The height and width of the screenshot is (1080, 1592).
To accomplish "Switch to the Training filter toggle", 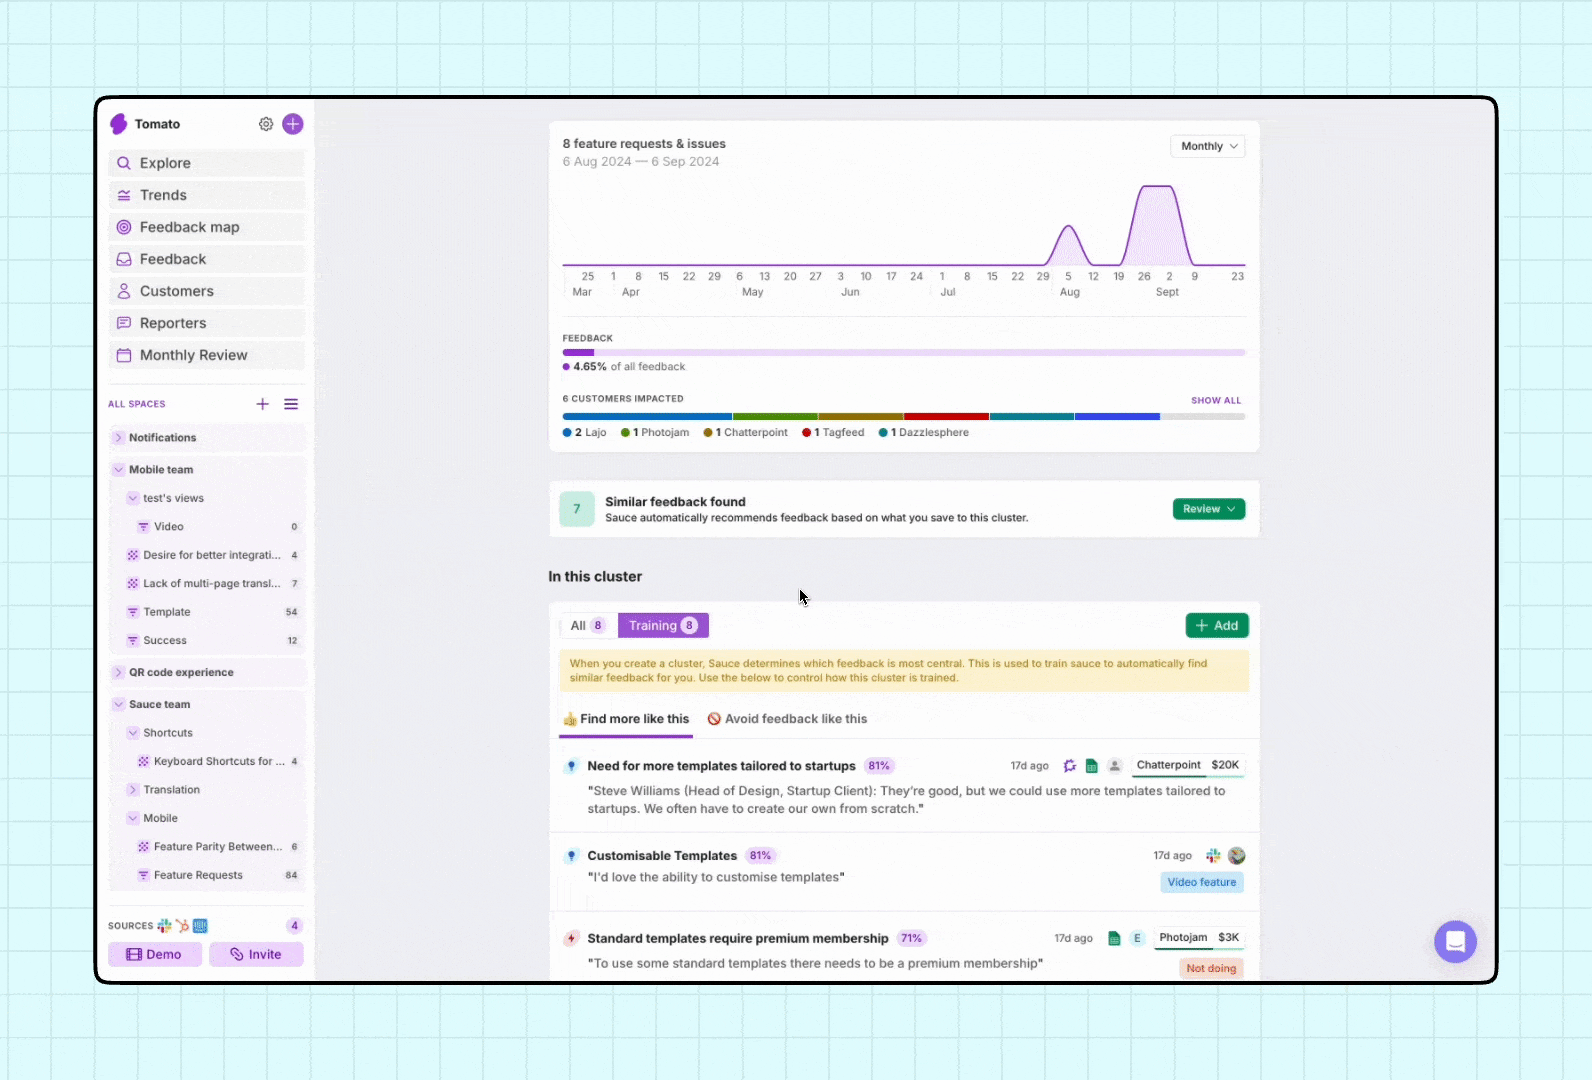I will coord(662,626).
